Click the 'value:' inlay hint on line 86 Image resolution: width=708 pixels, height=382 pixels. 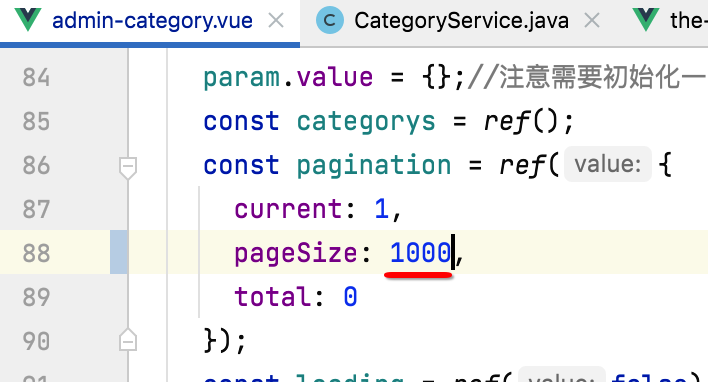coord(608,164)
